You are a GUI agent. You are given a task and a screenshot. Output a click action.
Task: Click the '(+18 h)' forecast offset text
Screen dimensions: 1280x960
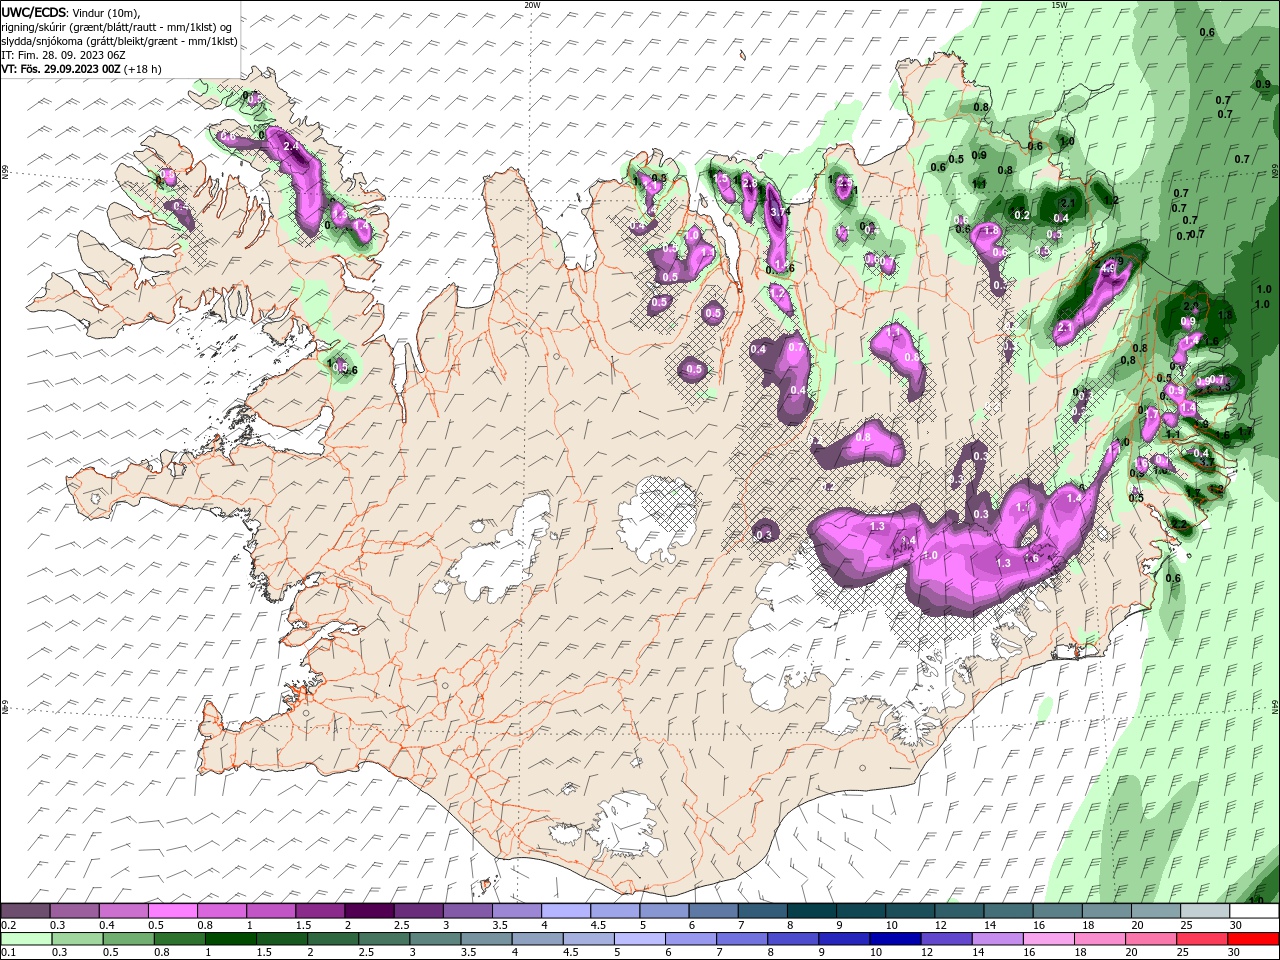click(x=143, y=69)
